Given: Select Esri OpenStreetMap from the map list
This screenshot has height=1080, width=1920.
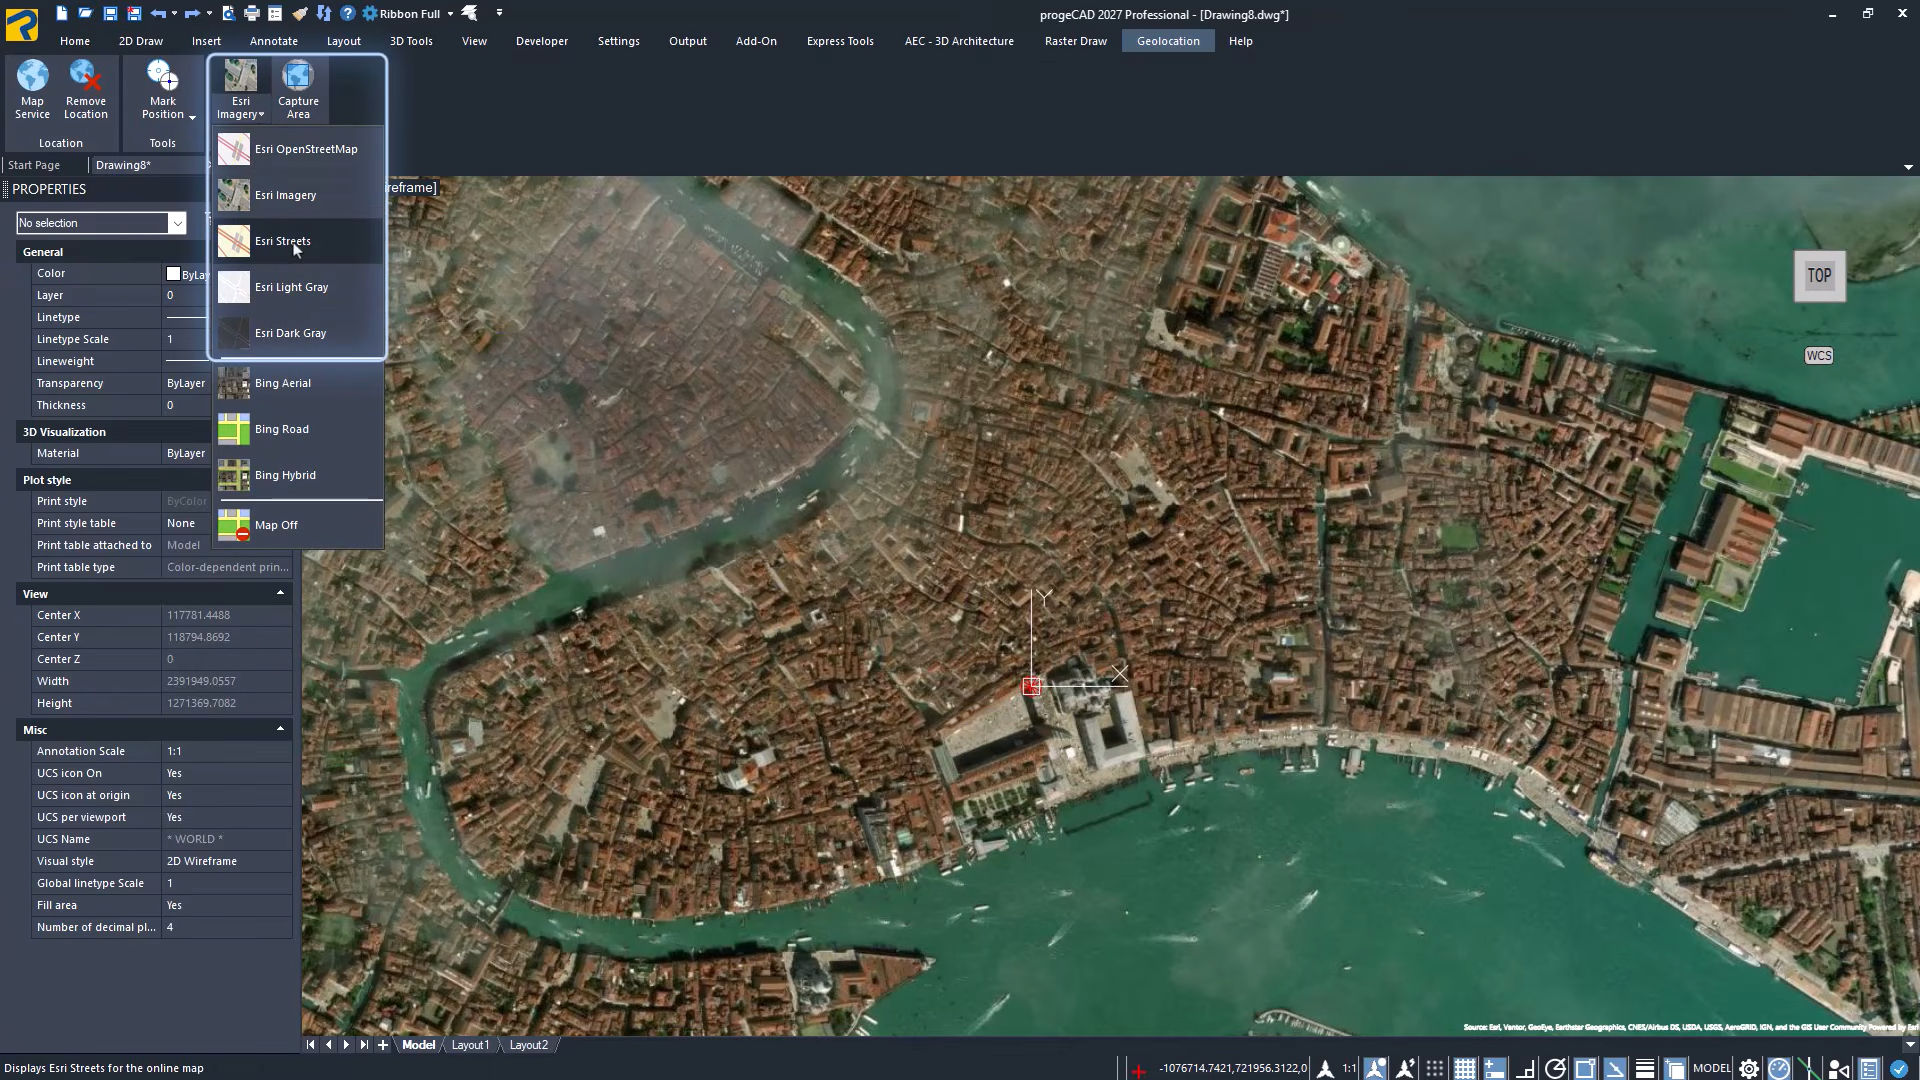Looking at the screenshot, I should [298, 149].
